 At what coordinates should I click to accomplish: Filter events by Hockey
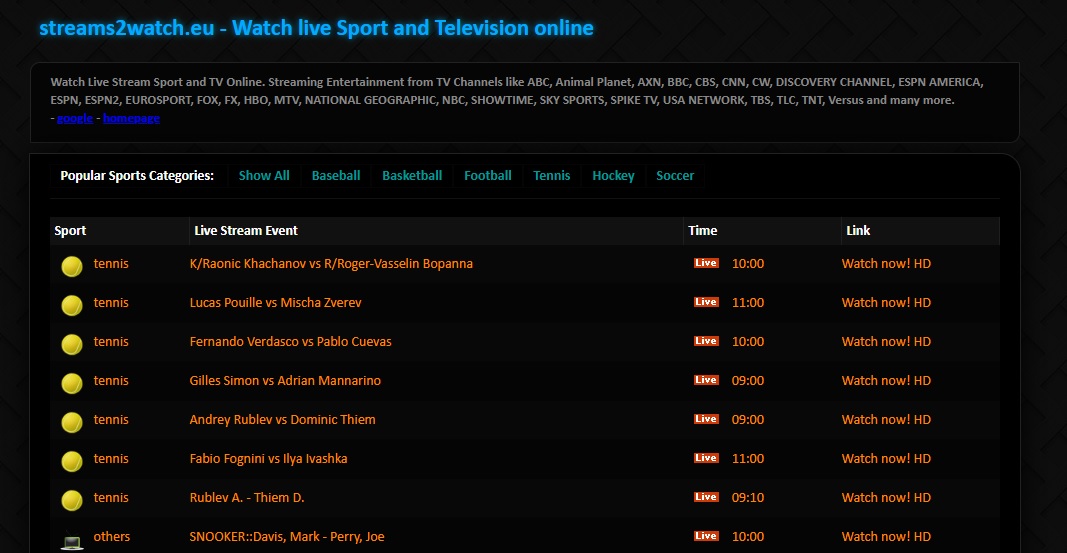tap(613, 175)
